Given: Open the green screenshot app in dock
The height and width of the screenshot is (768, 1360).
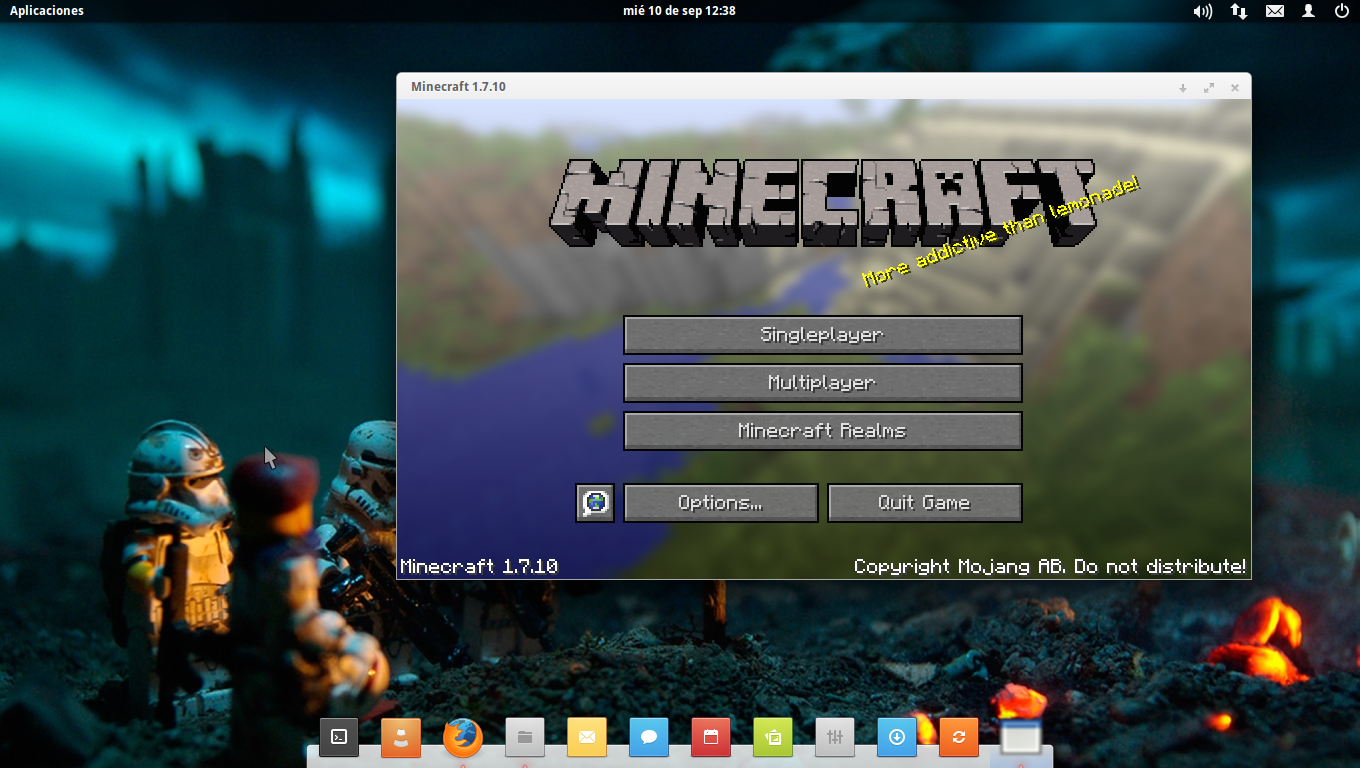Looking at the screenshot, I should click(773, 738).
